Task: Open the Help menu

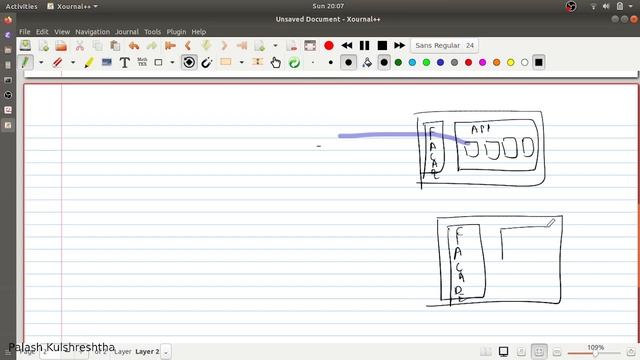Action: (x=199, y=31)
